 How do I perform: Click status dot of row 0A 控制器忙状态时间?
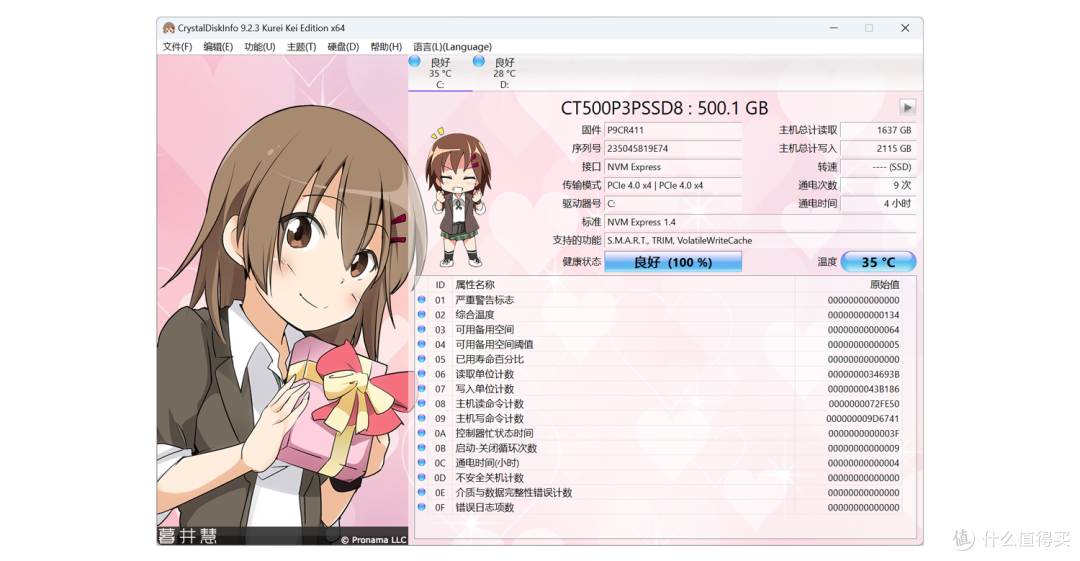[422, 433]
